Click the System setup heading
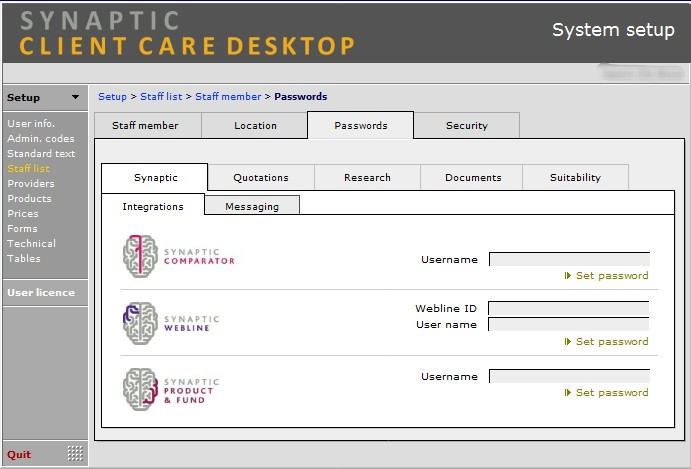The width and height of the screenshot is (691, 469). pyautogui.click(x=613, y=30)
